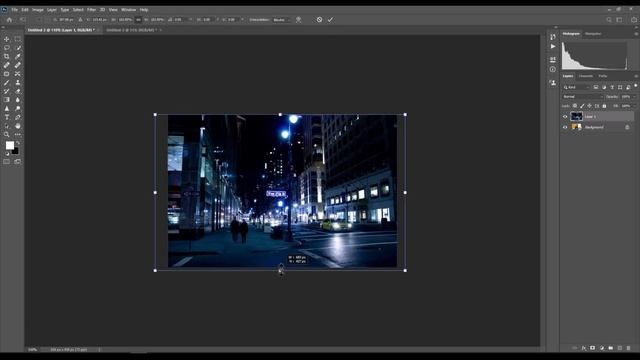Image resolution: width=640 pixels, height=360 pixels.
Task: Switch to the Navigator tab
Action: pyautogui.click(x=593, y=34)
